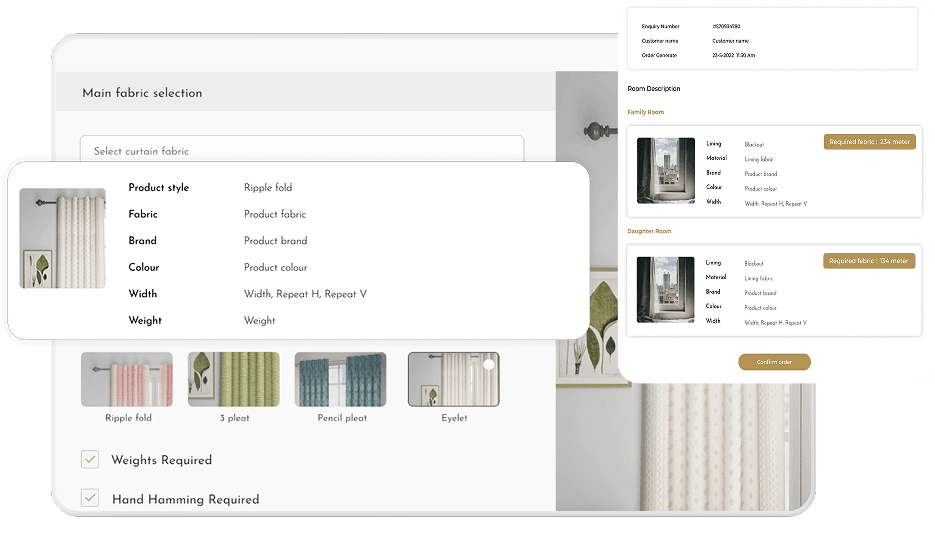
Task: Open the Select curtain fabric dropdown
Action: tap(301, 151)
